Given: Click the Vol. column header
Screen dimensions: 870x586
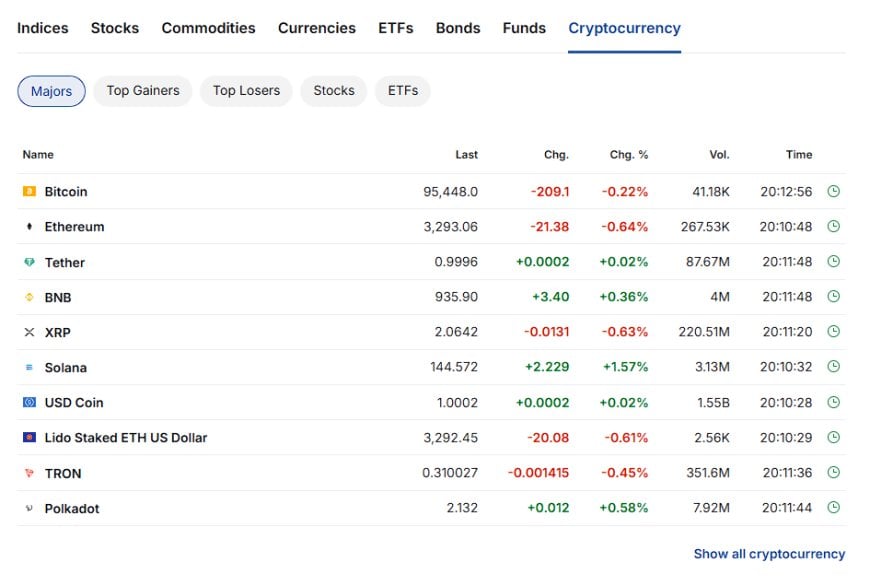Looking at the screenshot, I should (719, 155).
